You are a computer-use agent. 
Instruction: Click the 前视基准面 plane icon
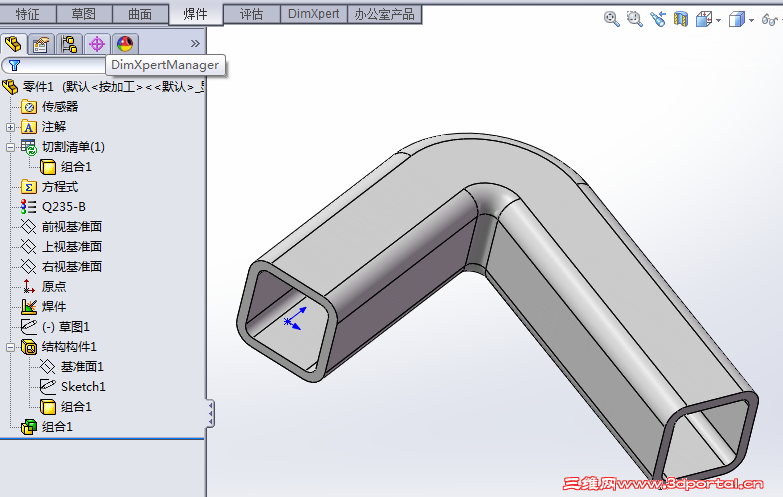pos(29,227)
